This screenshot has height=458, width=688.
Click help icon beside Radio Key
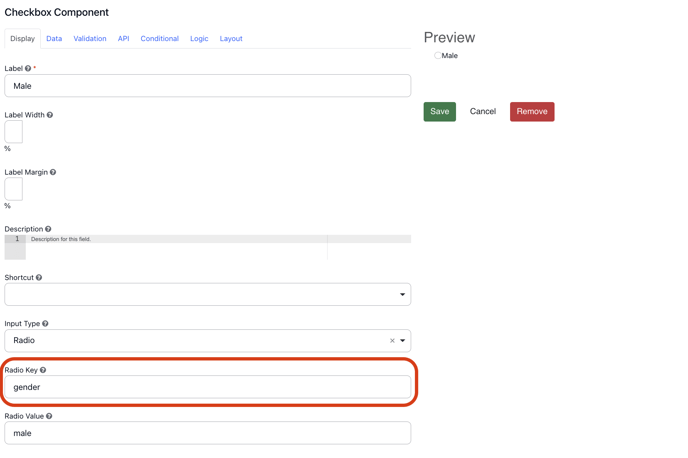click(x=43, y=370)
